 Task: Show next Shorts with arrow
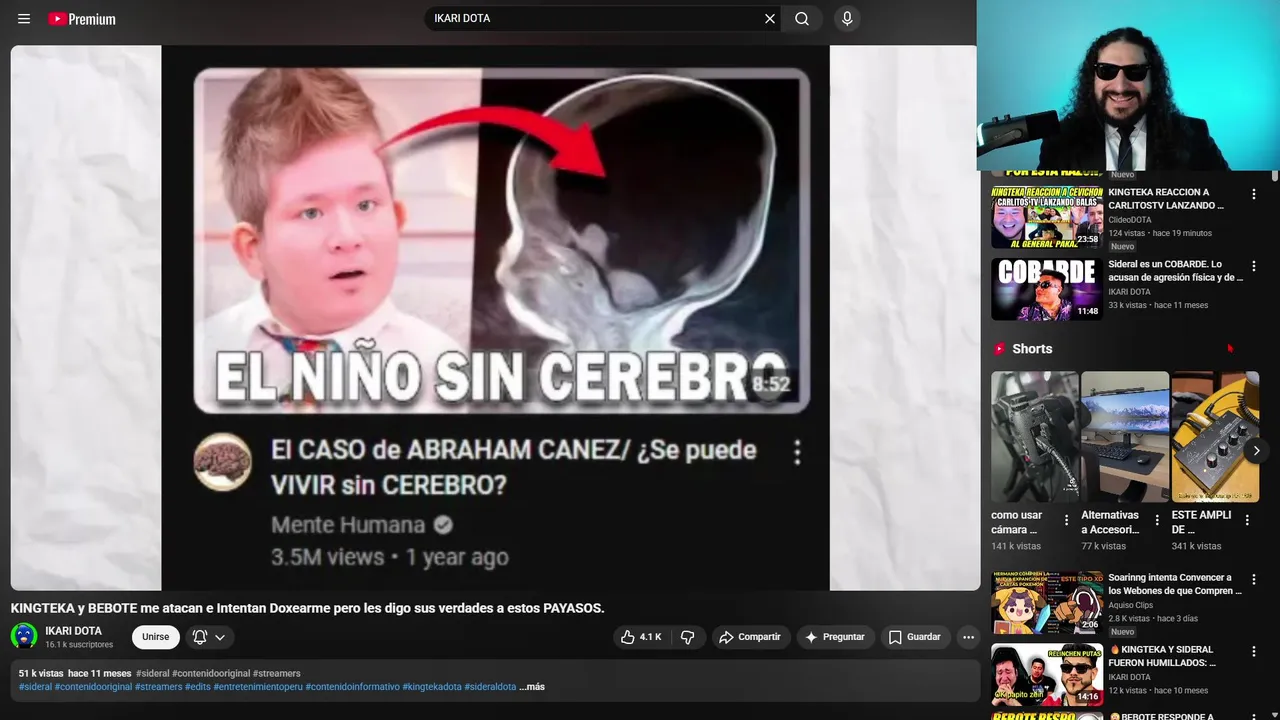(x=1256, y=450)
